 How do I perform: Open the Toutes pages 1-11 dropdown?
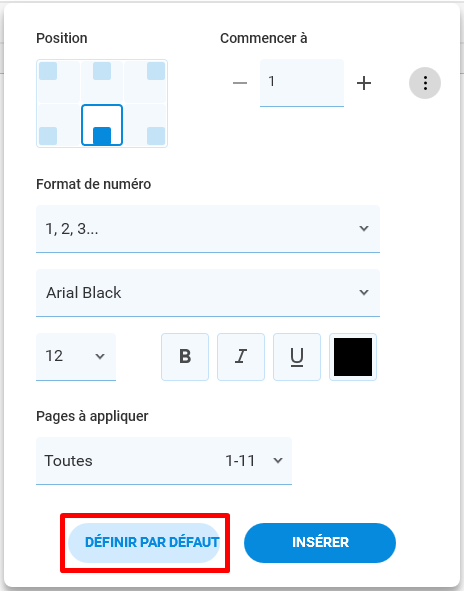pos(164,461)
